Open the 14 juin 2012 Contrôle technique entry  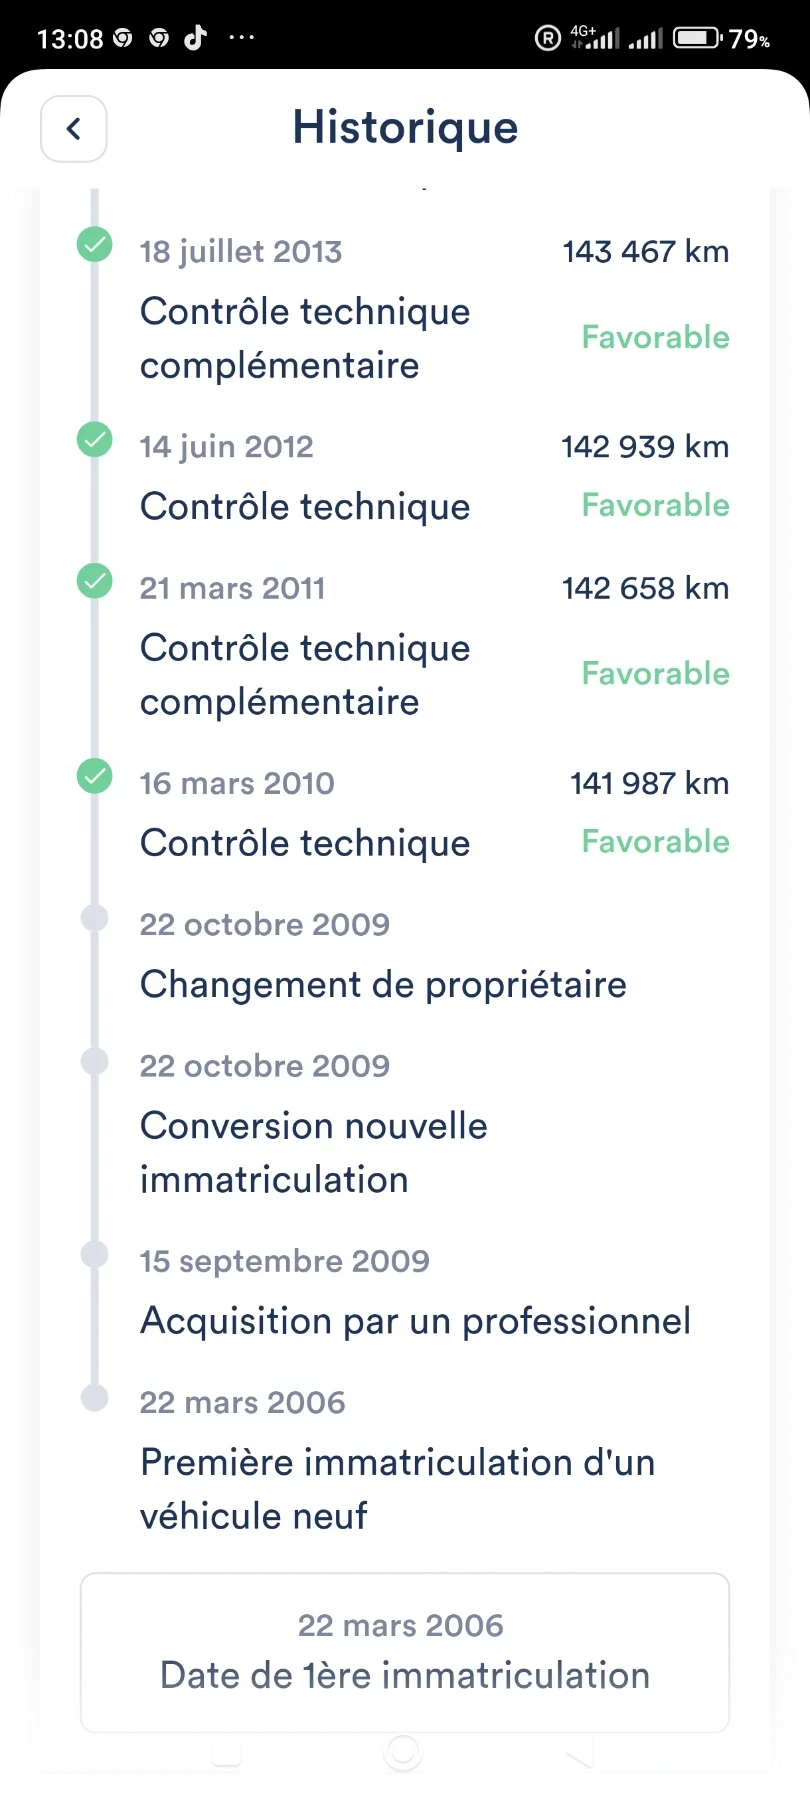[434, 477]
